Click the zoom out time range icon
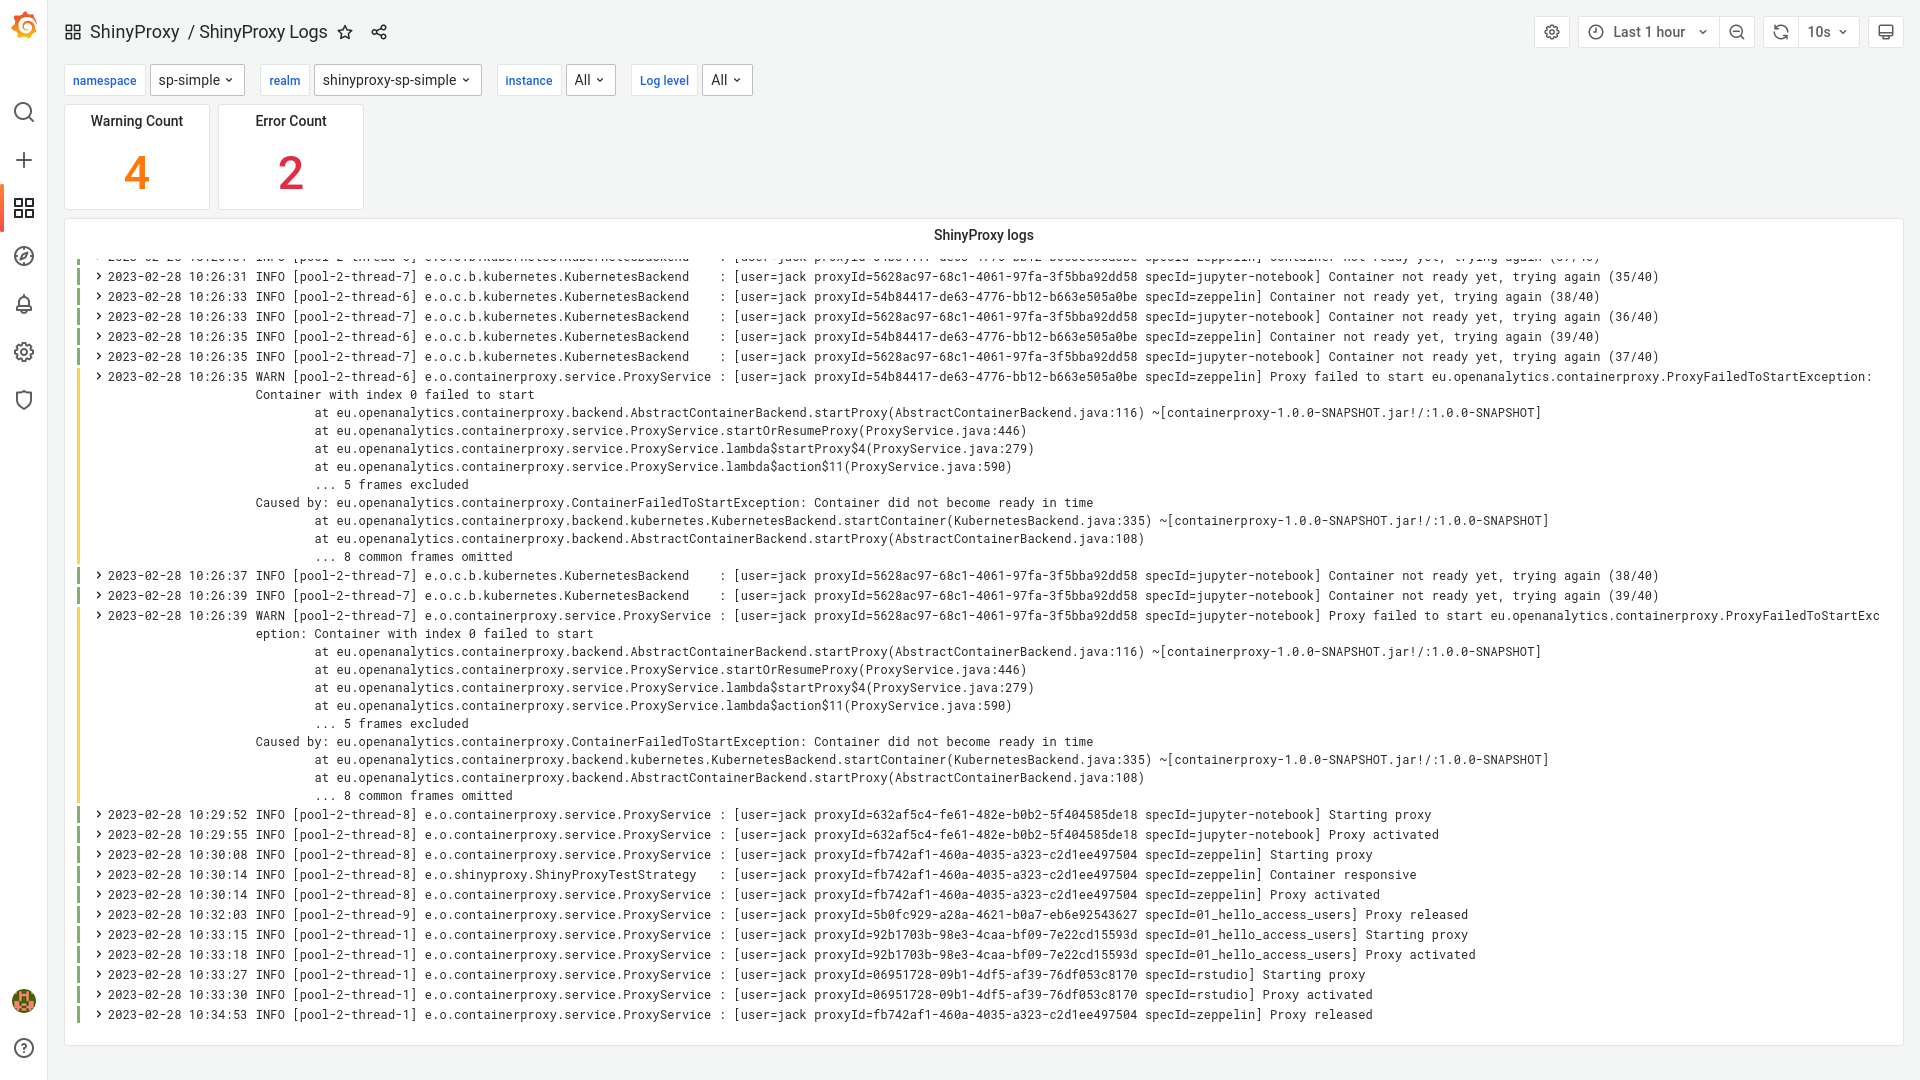 click(x=1737, y=32)
